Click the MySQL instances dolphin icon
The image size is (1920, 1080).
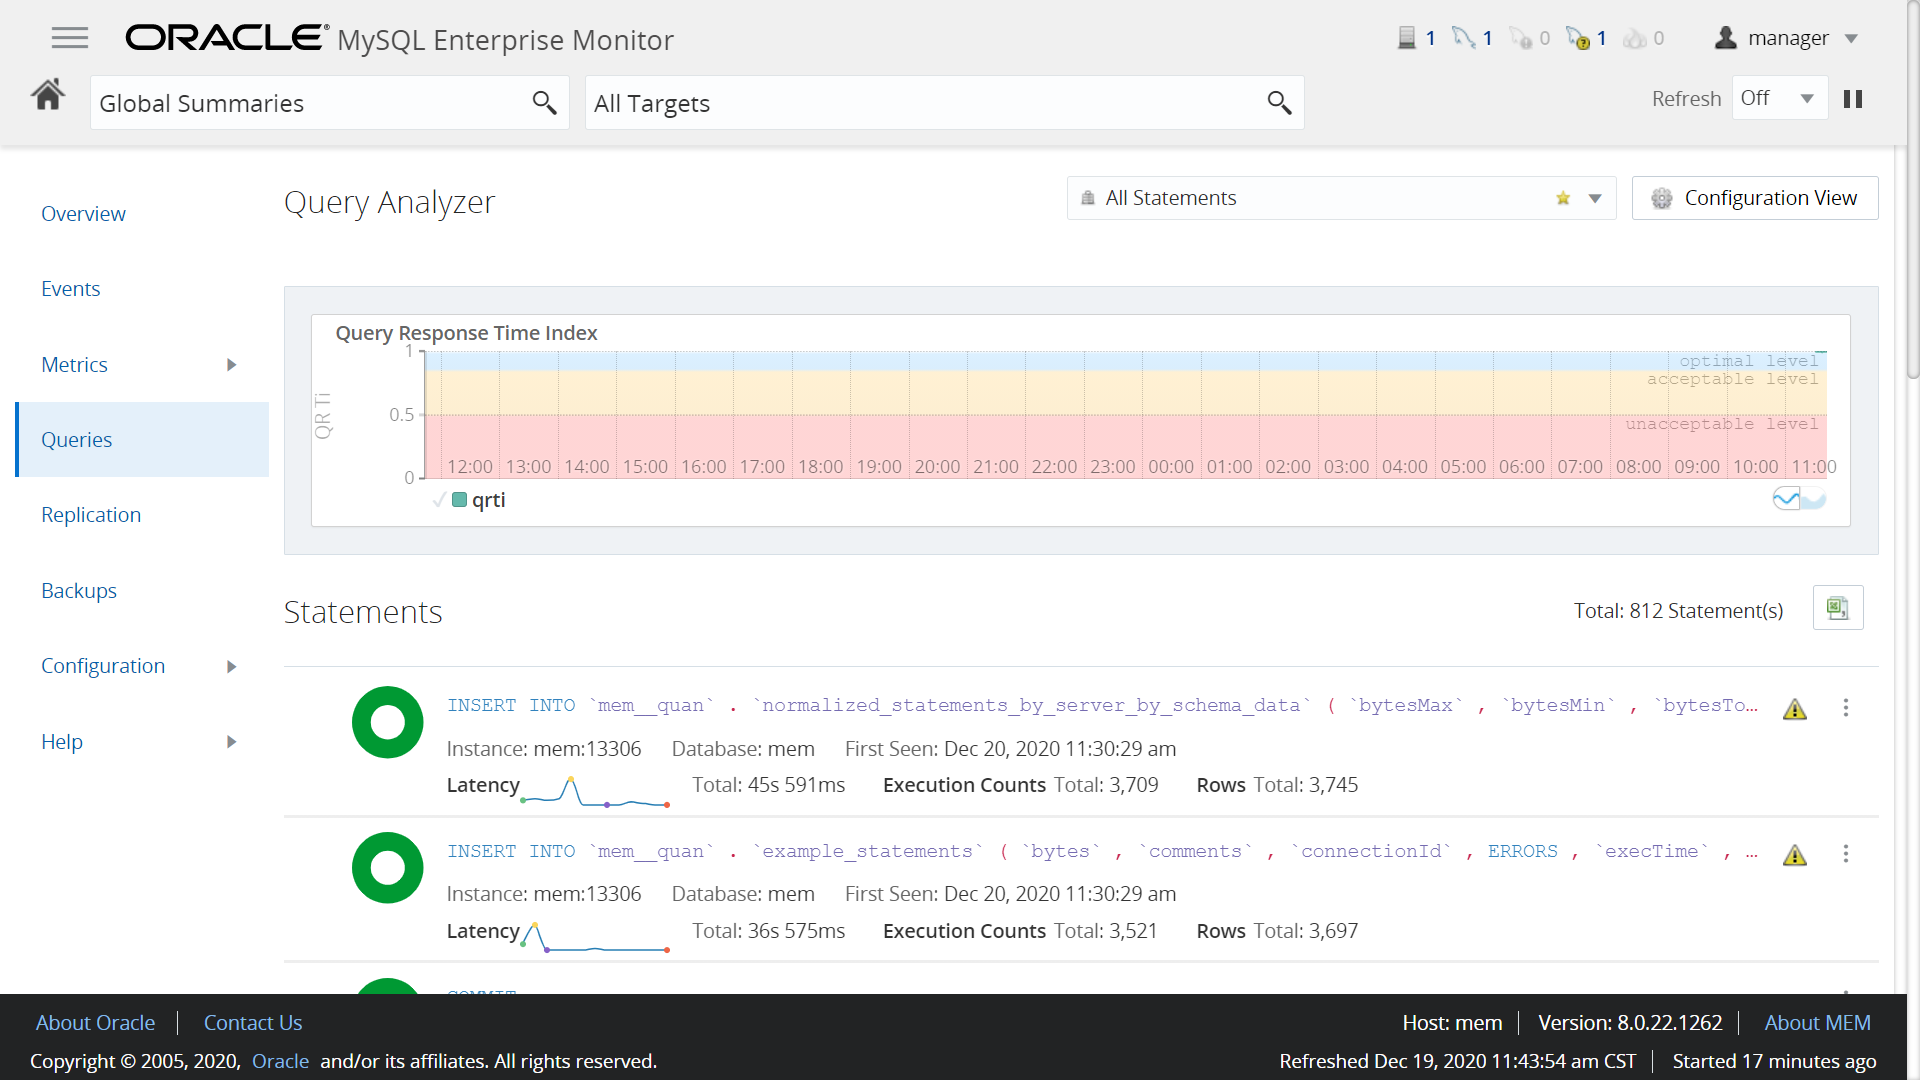[1464, 38]
